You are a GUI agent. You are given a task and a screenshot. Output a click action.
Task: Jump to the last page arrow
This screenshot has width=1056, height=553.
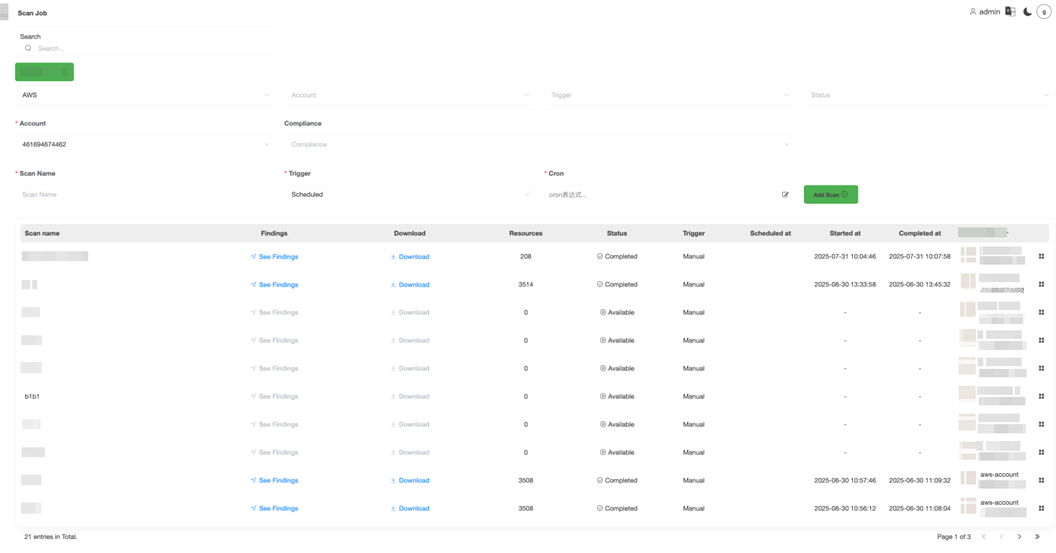[x=1037, y=537]
